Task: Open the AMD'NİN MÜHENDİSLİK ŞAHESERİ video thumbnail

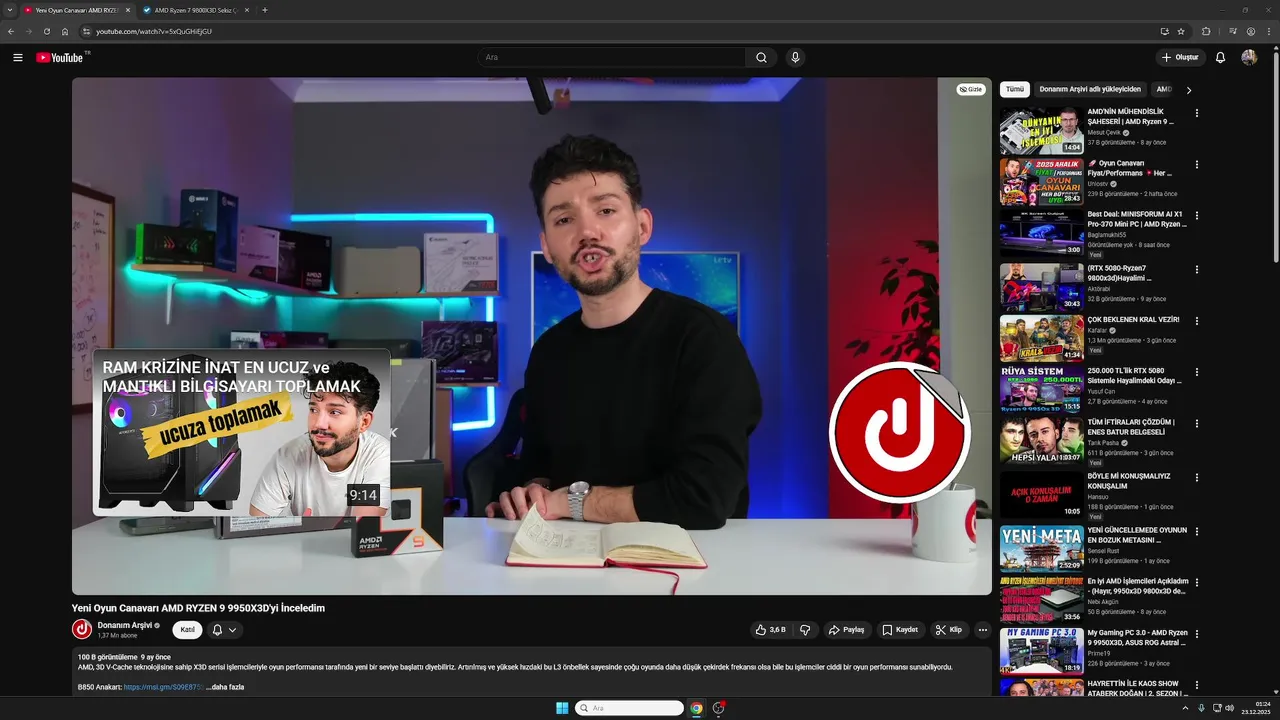Action: click(1041, 130)
